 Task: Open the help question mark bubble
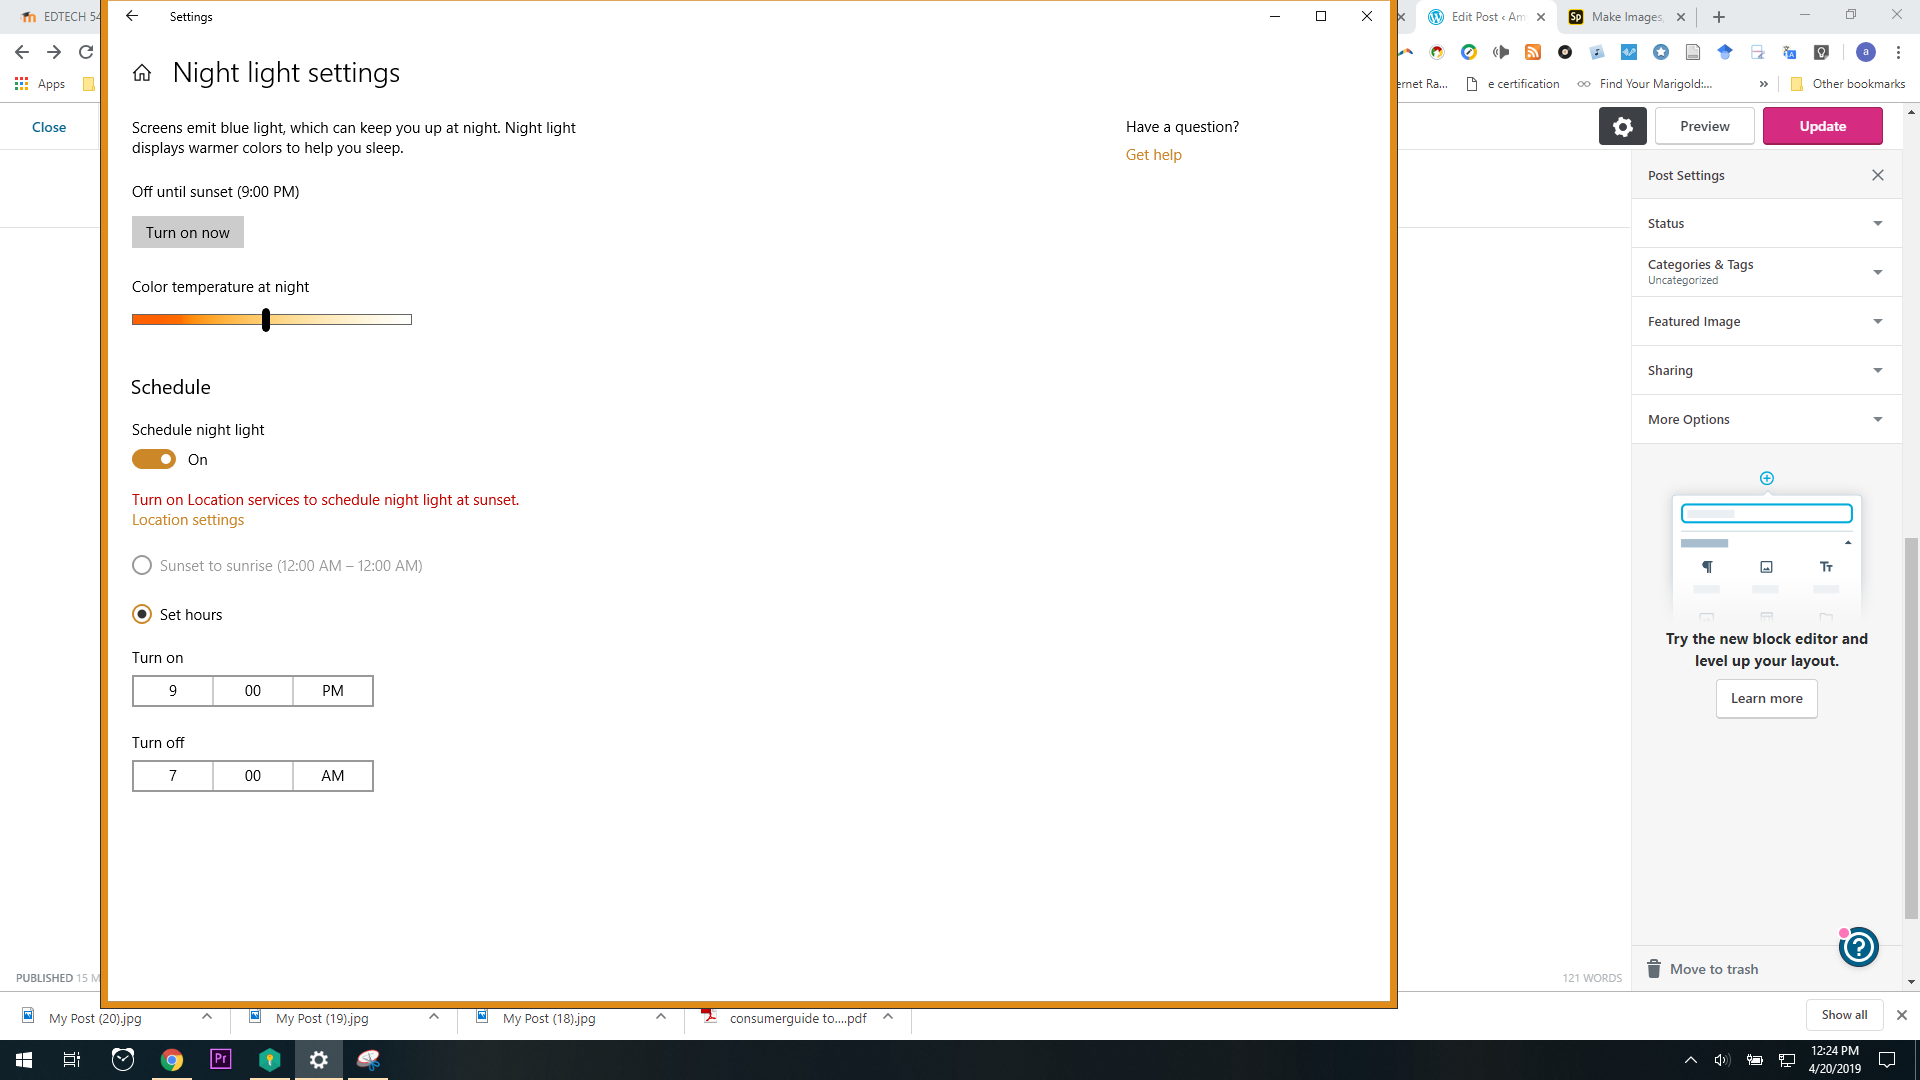pos(1859,947)
